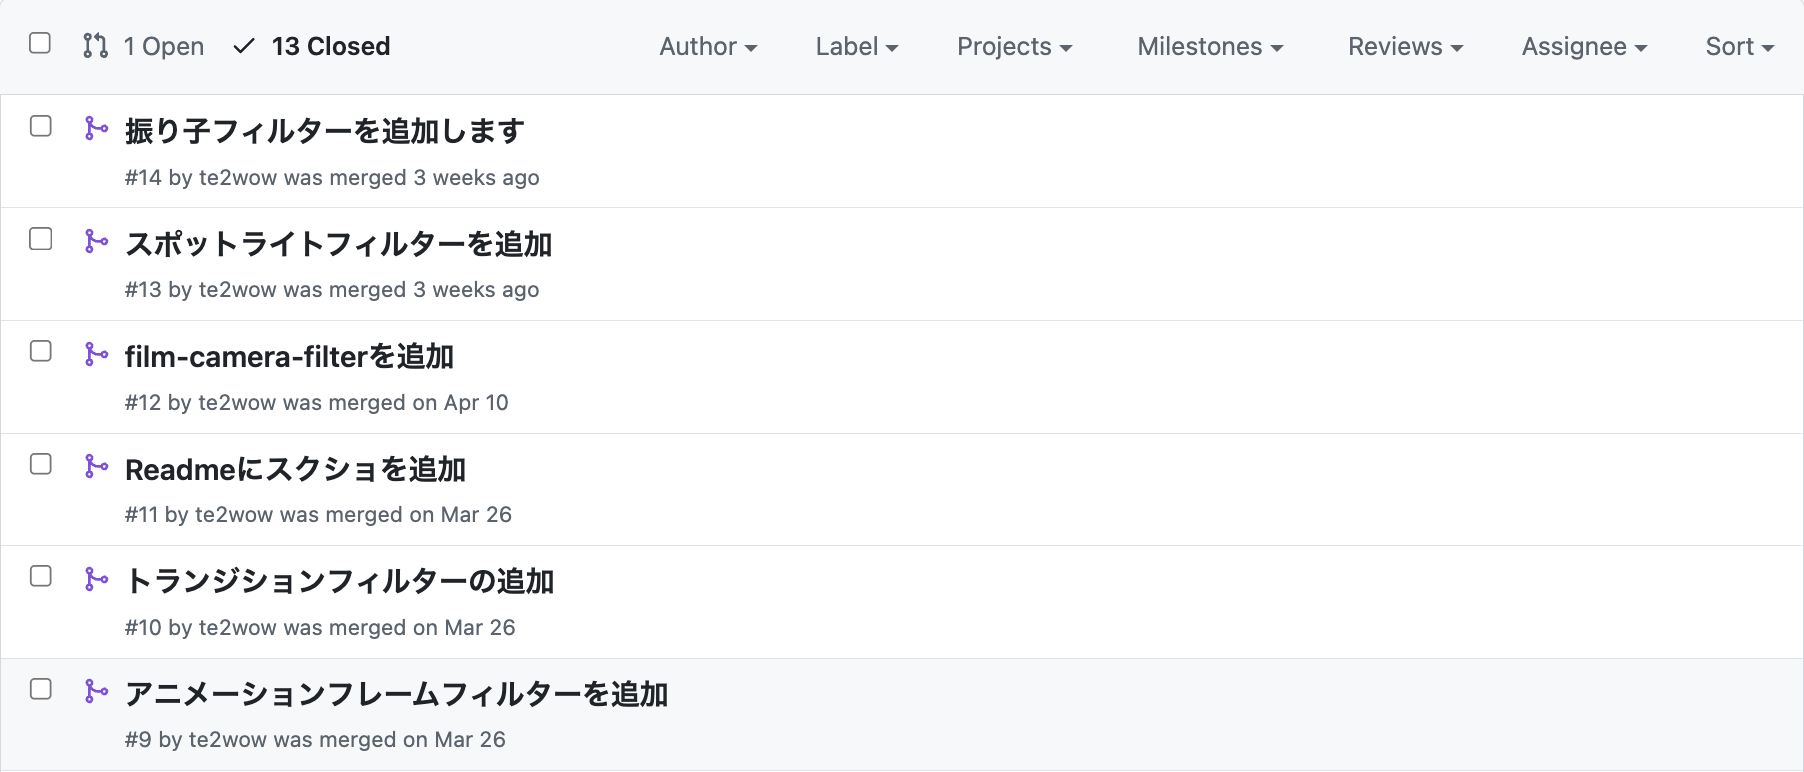This screenshot has height=772, width=1804.
Task: Toggle the select-all checkbox in the header
Action: pos(40,43)
